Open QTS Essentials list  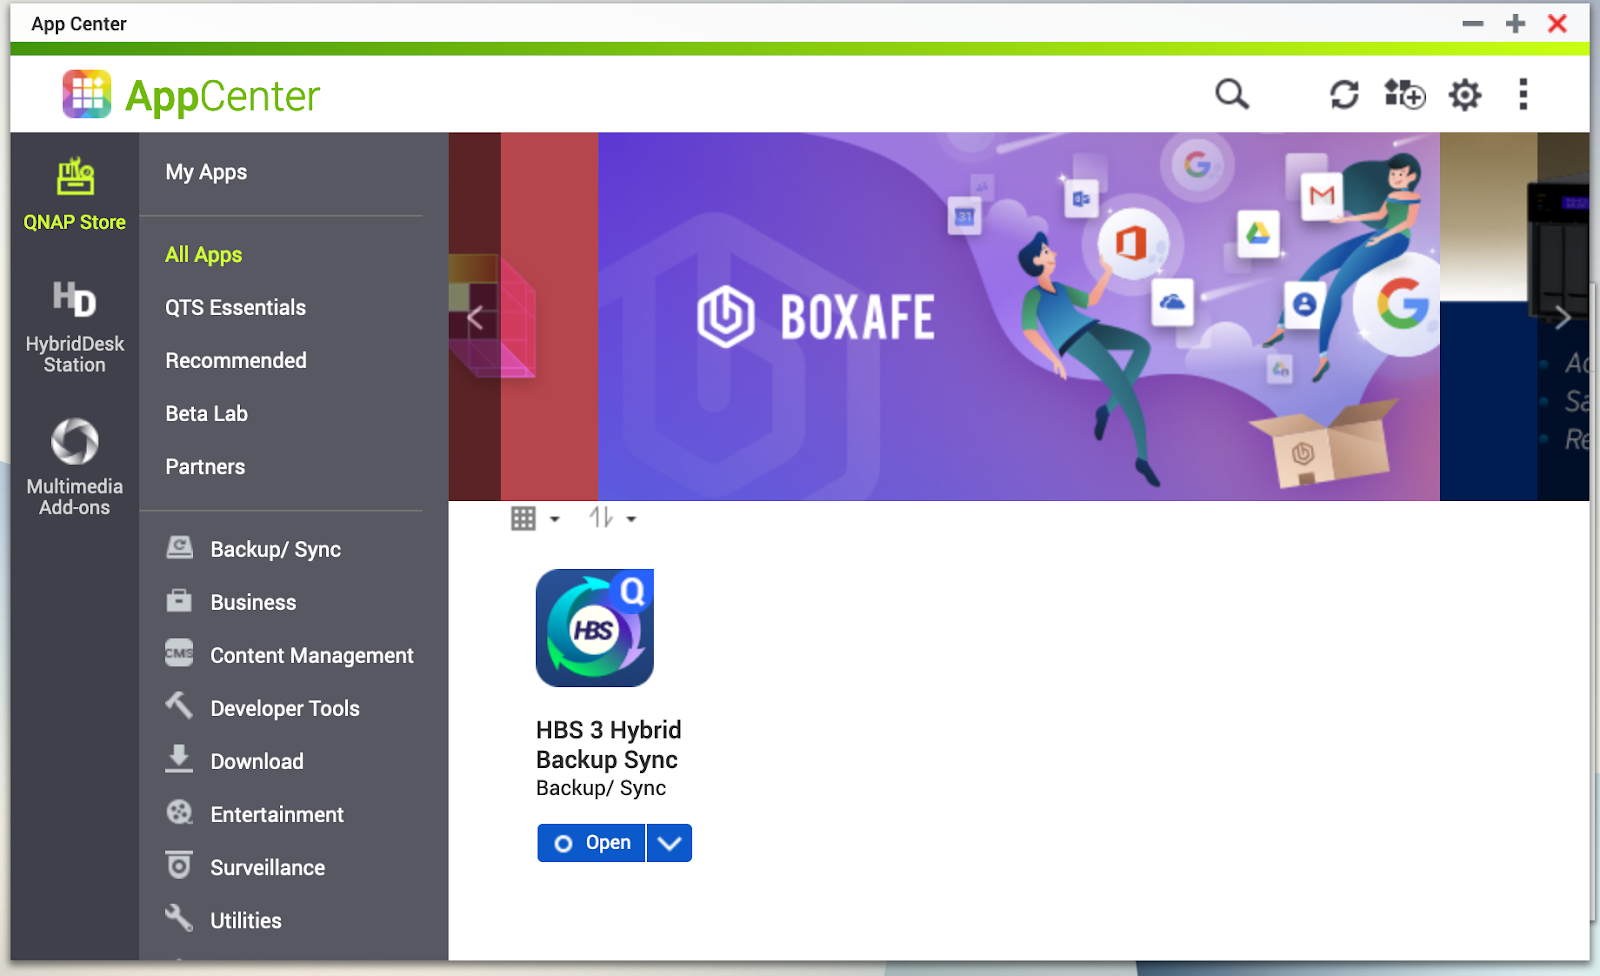235,307
